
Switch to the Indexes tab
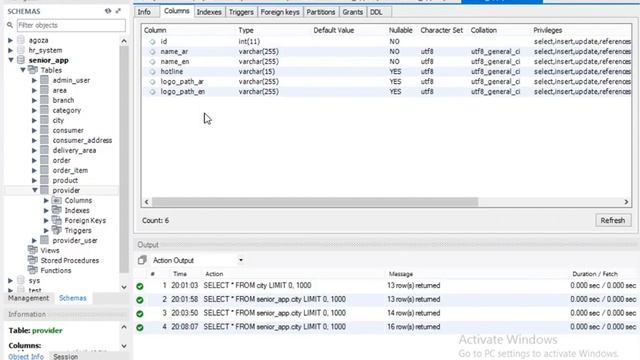pos(209,12)
